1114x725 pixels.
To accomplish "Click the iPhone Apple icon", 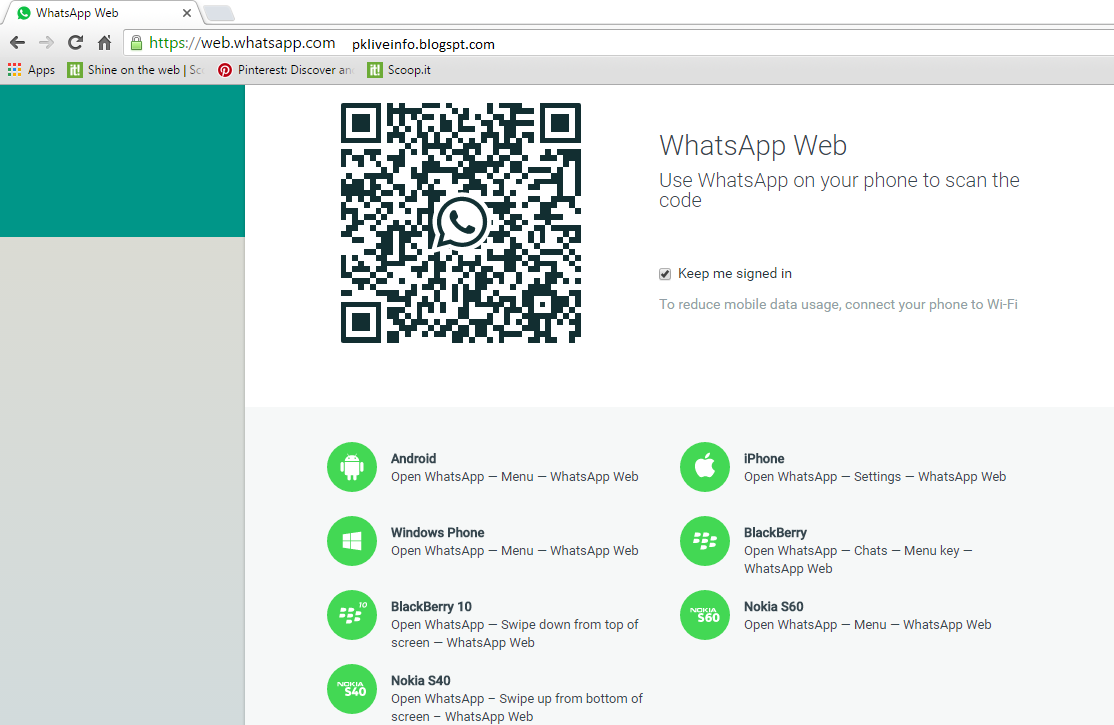I will tap(705, 467).
